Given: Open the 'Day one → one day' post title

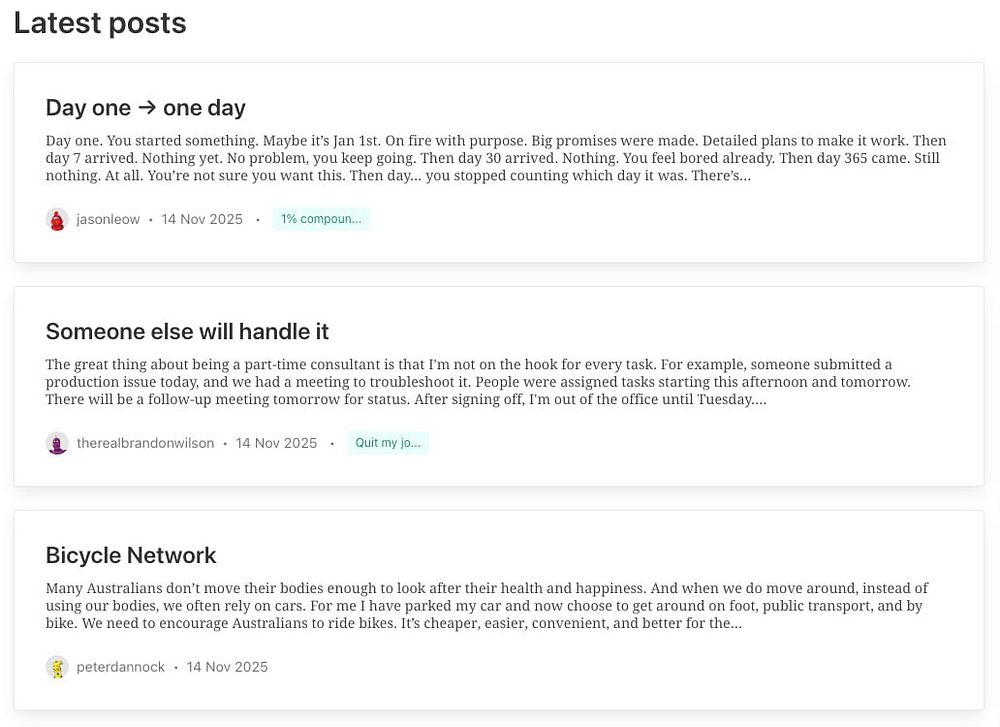Looking at the screenshot, I should point(146,107).
